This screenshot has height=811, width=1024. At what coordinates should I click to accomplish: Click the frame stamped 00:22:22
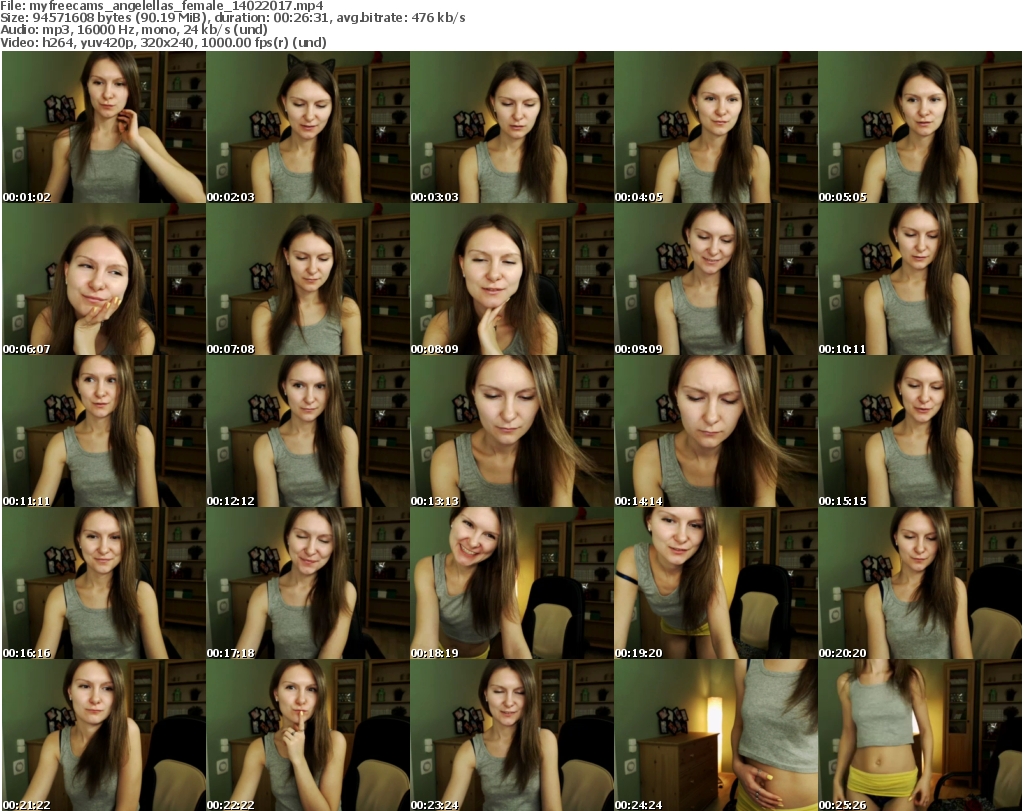308,735
